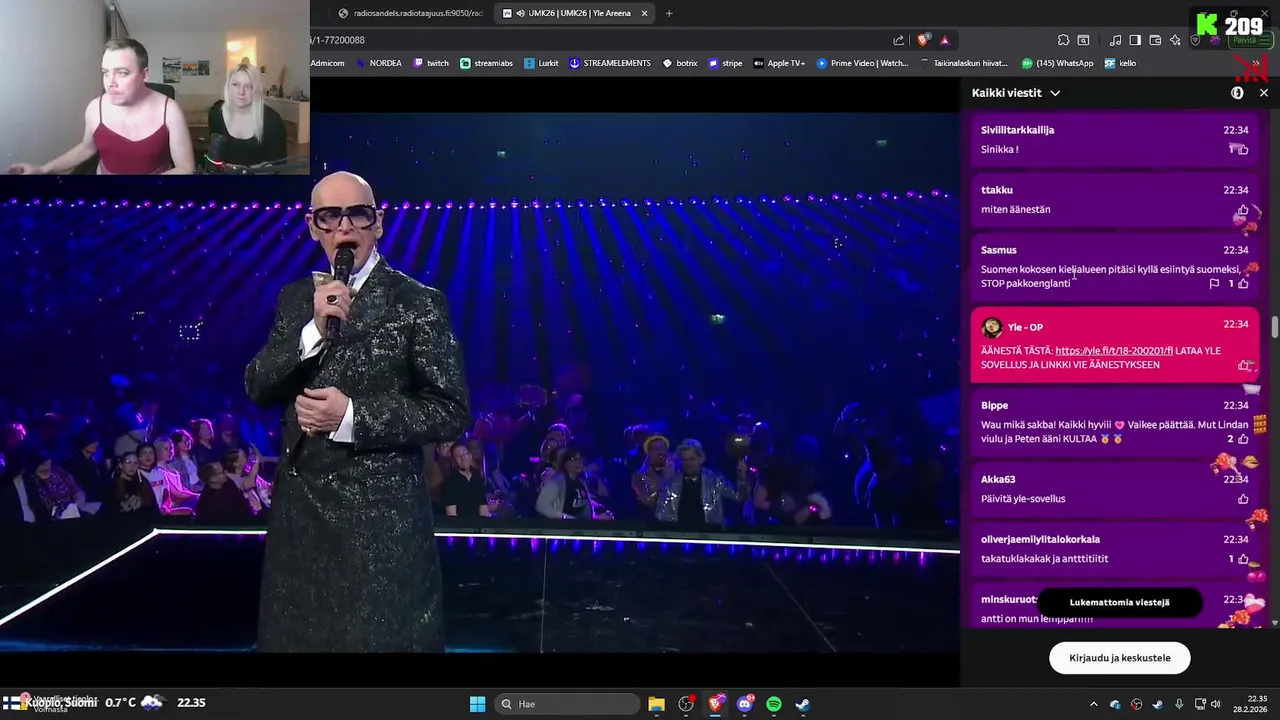1280x720 pixels.
Task: Flag the Sasmus comment as inappropriate
Action: click(1214, 284)
